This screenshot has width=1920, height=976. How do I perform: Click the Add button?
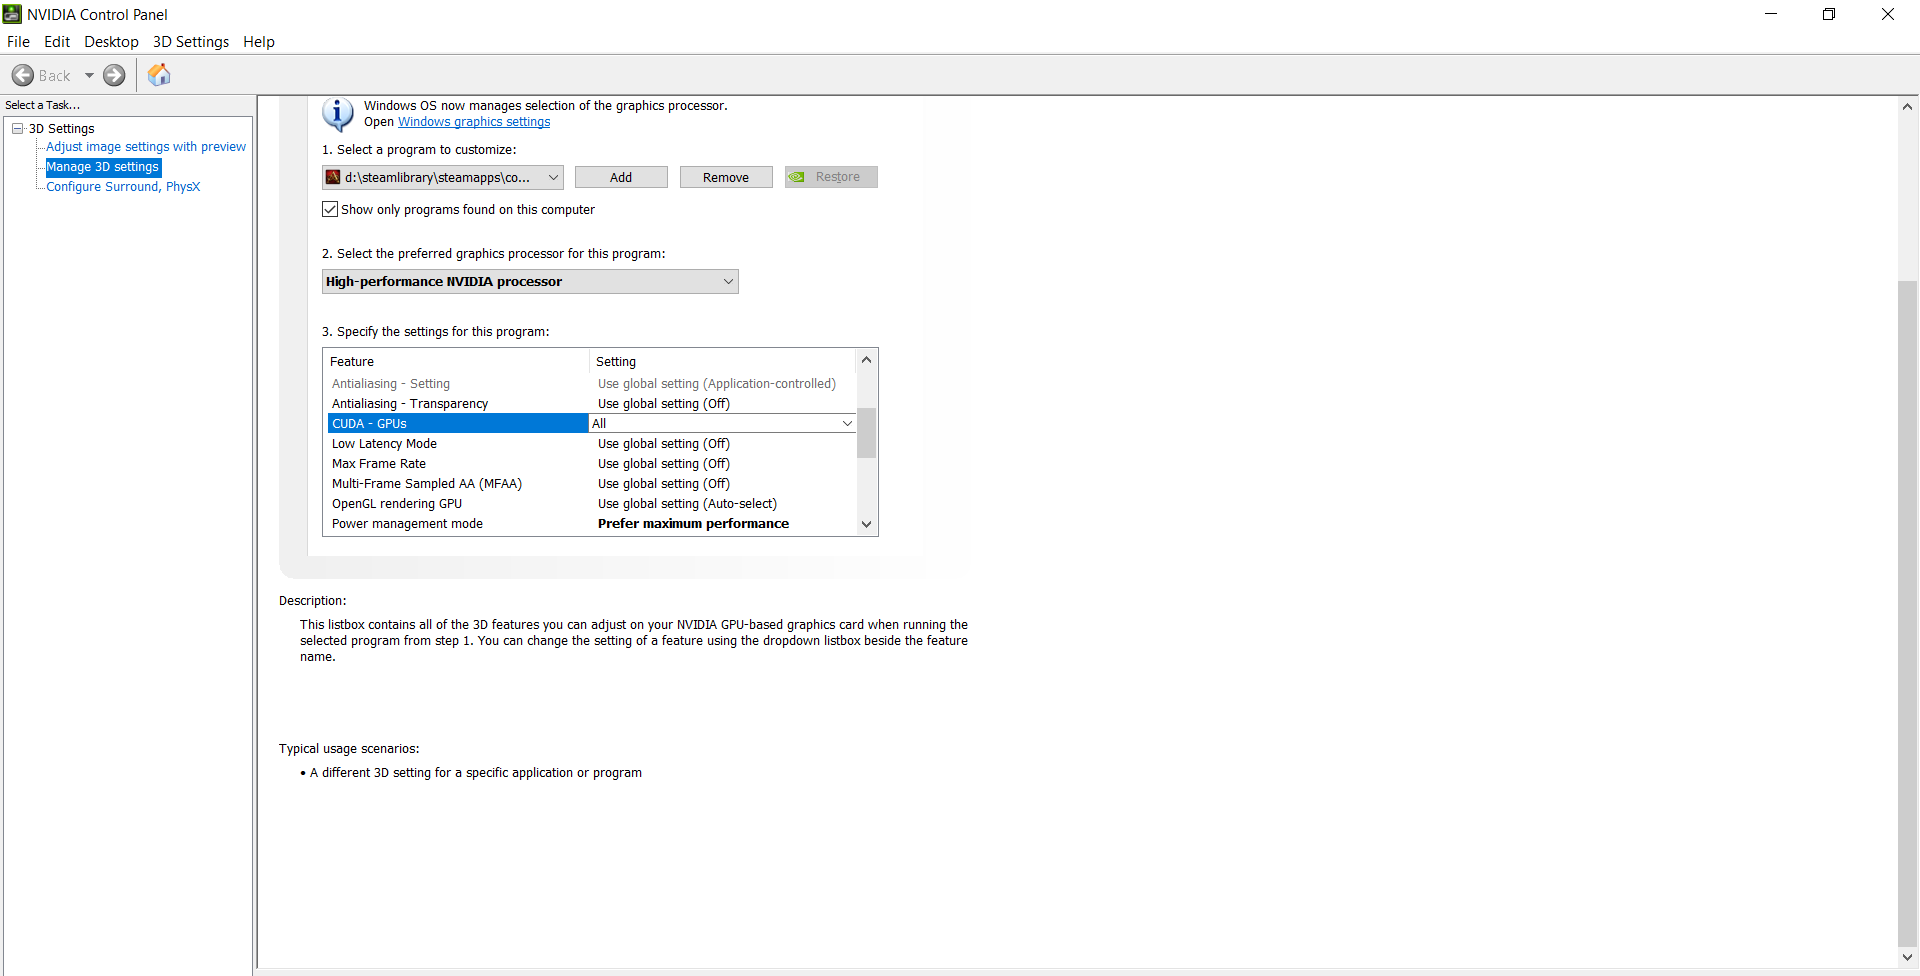[x=621, y=177]
